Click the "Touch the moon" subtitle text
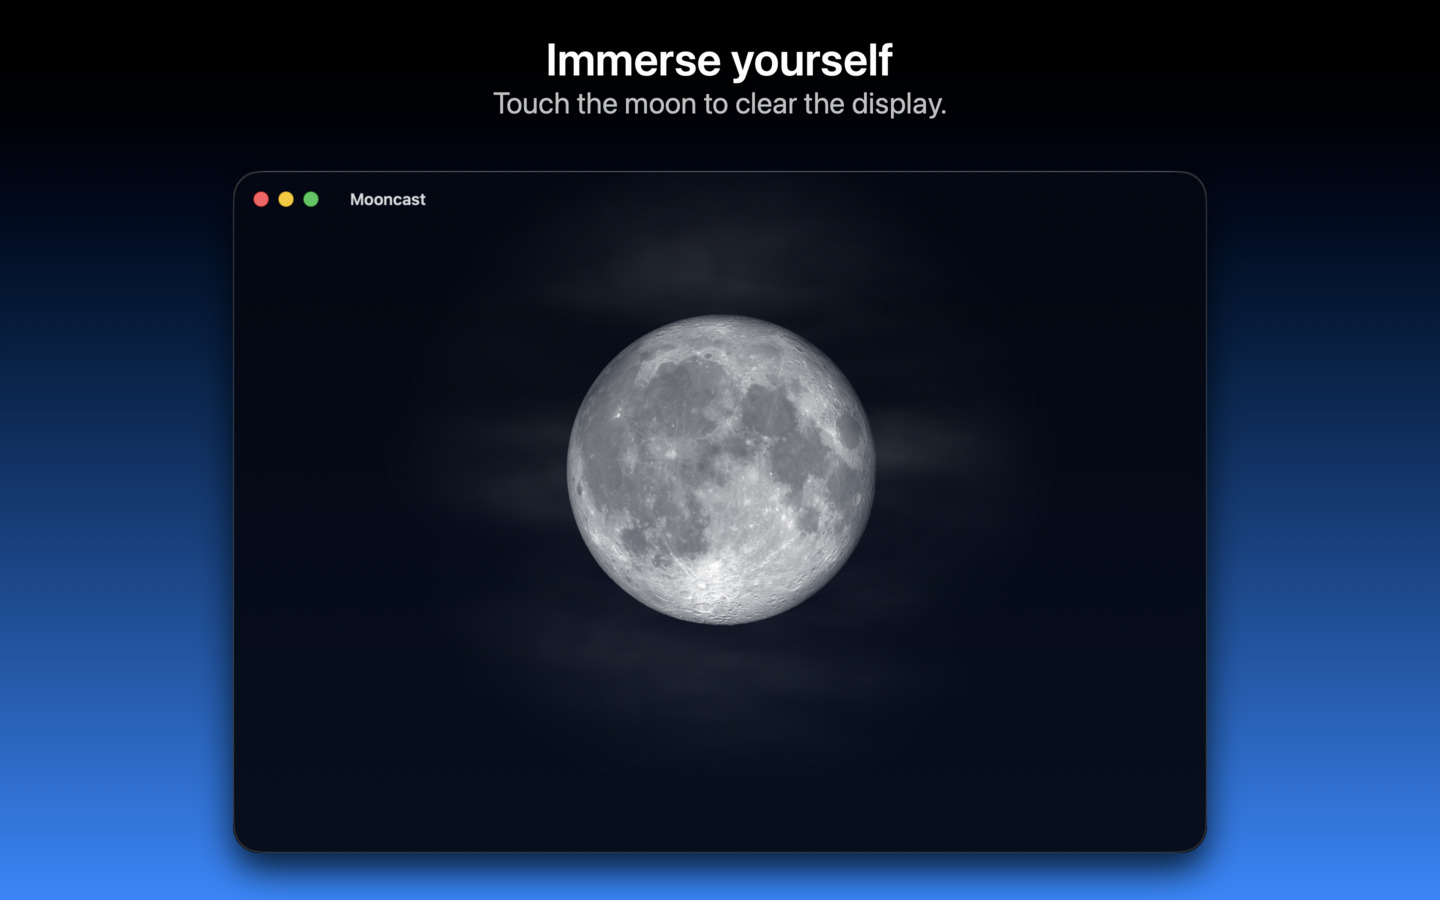This screenshot has height=900, width=1440. tap(719, 104)
